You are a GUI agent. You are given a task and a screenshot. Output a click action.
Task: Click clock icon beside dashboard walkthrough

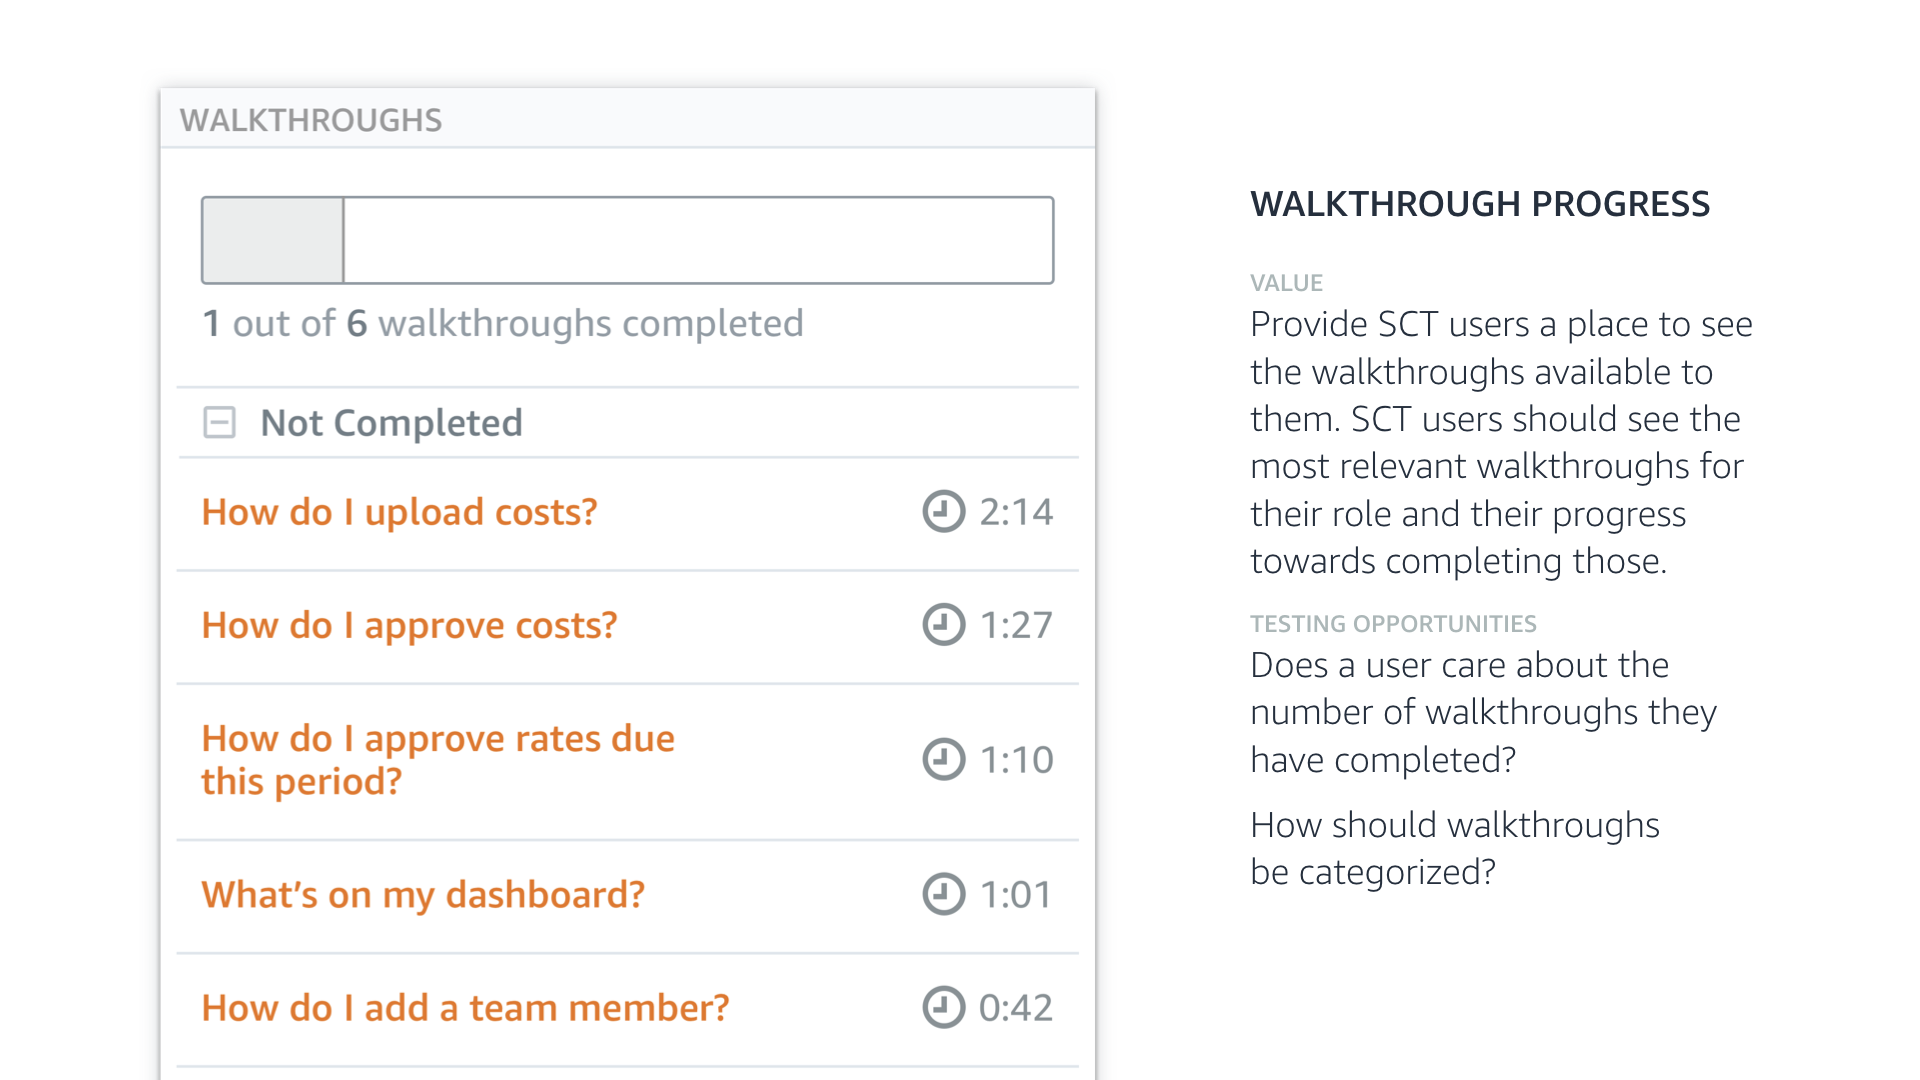[x=943, y=894]
